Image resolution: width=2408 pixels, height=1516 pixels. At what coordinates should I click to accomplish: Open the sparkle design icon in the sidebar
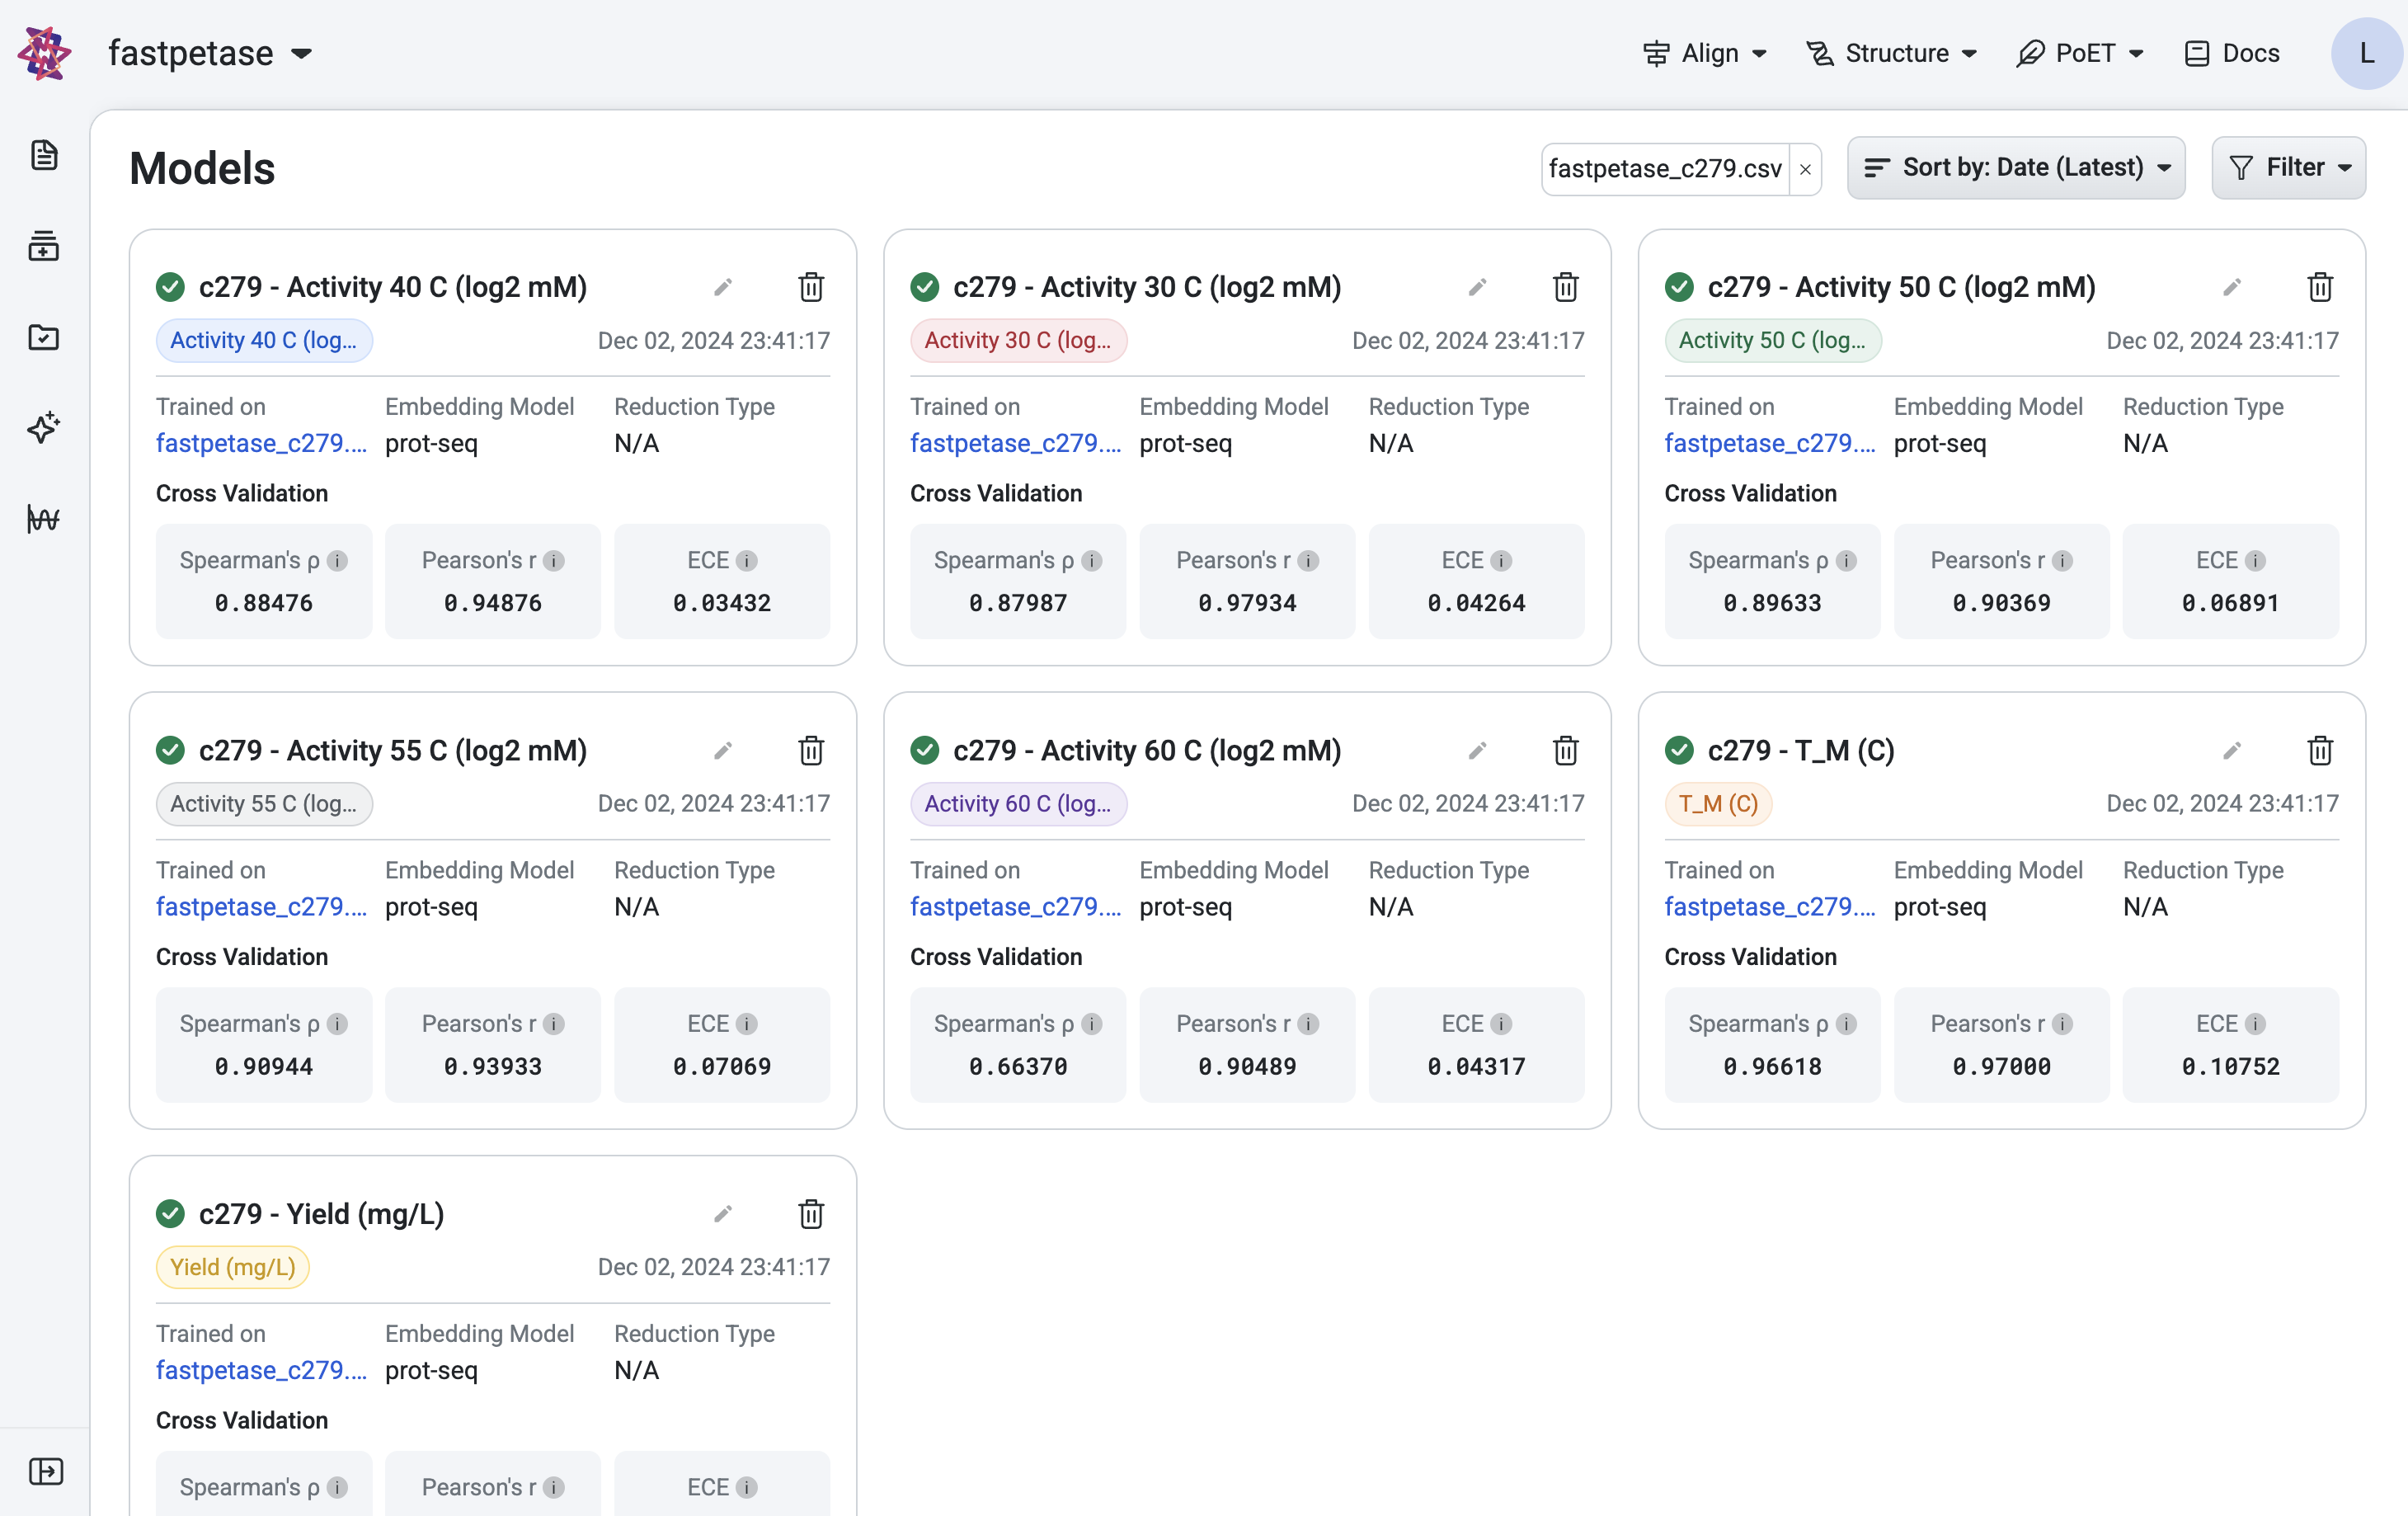[44, 428]
